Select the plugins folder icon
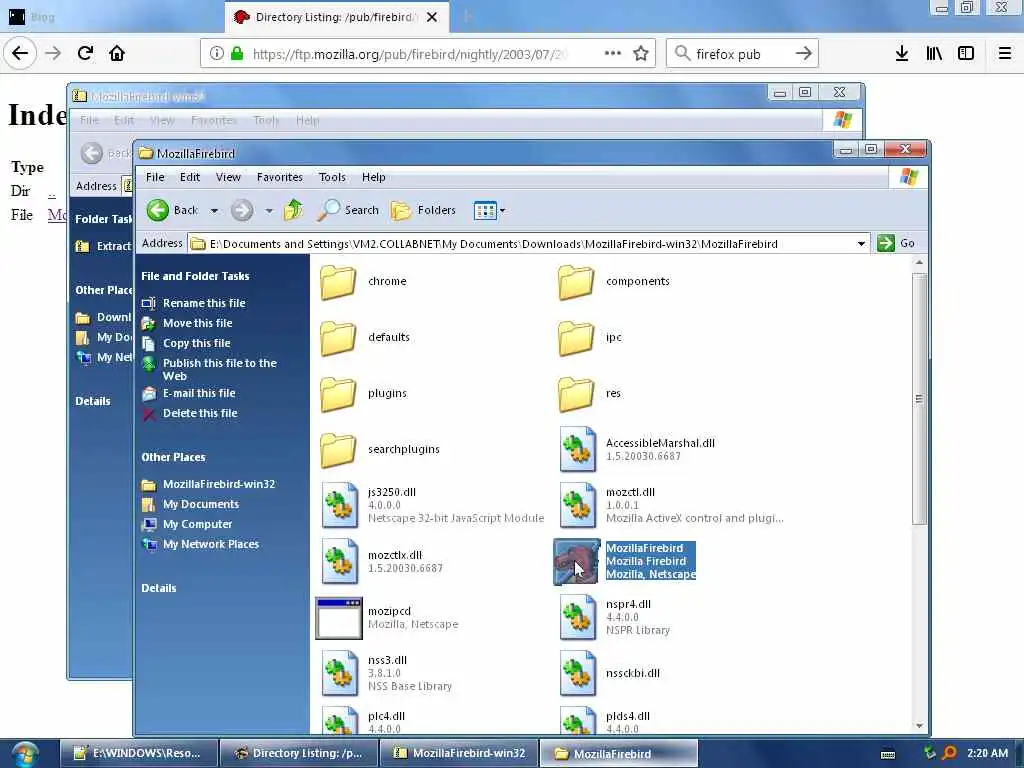 tap(338, 394)
